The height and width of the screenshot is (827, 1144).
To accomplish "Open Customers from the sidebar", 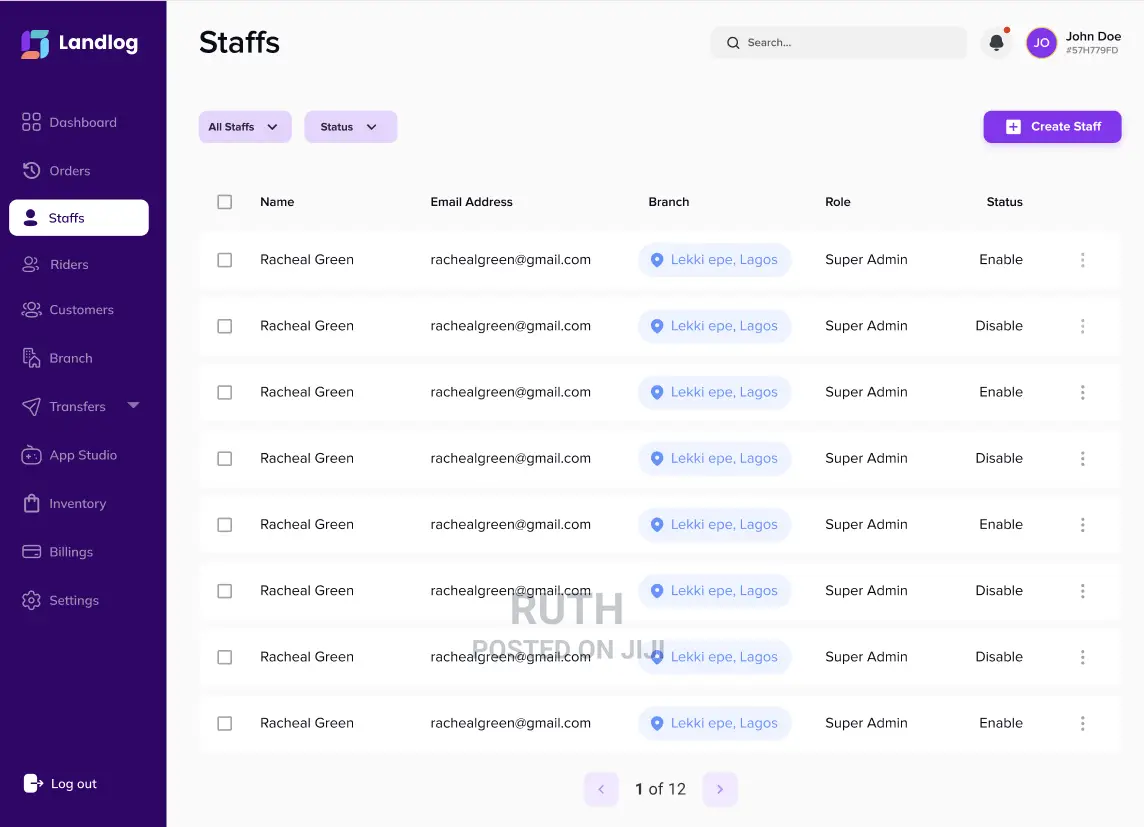I will coord(68,310).
